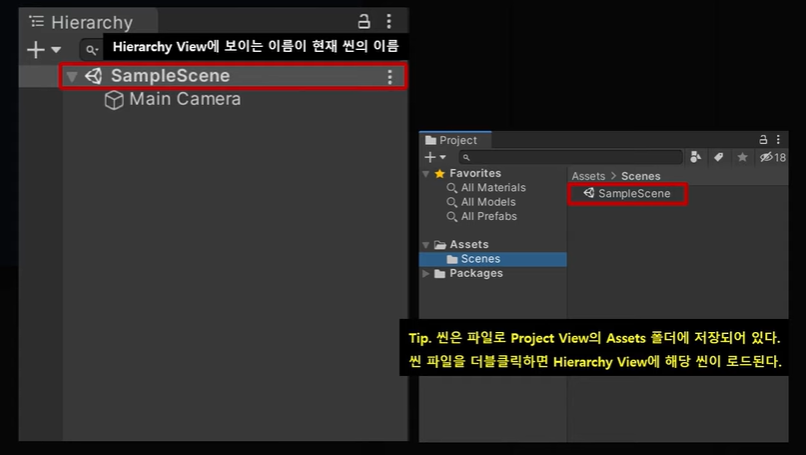The height and width of the screenshot is (455, 806).
Task: Click the Favorites star save-search icon
Action: pyautogui.click(x=742, y=157)
